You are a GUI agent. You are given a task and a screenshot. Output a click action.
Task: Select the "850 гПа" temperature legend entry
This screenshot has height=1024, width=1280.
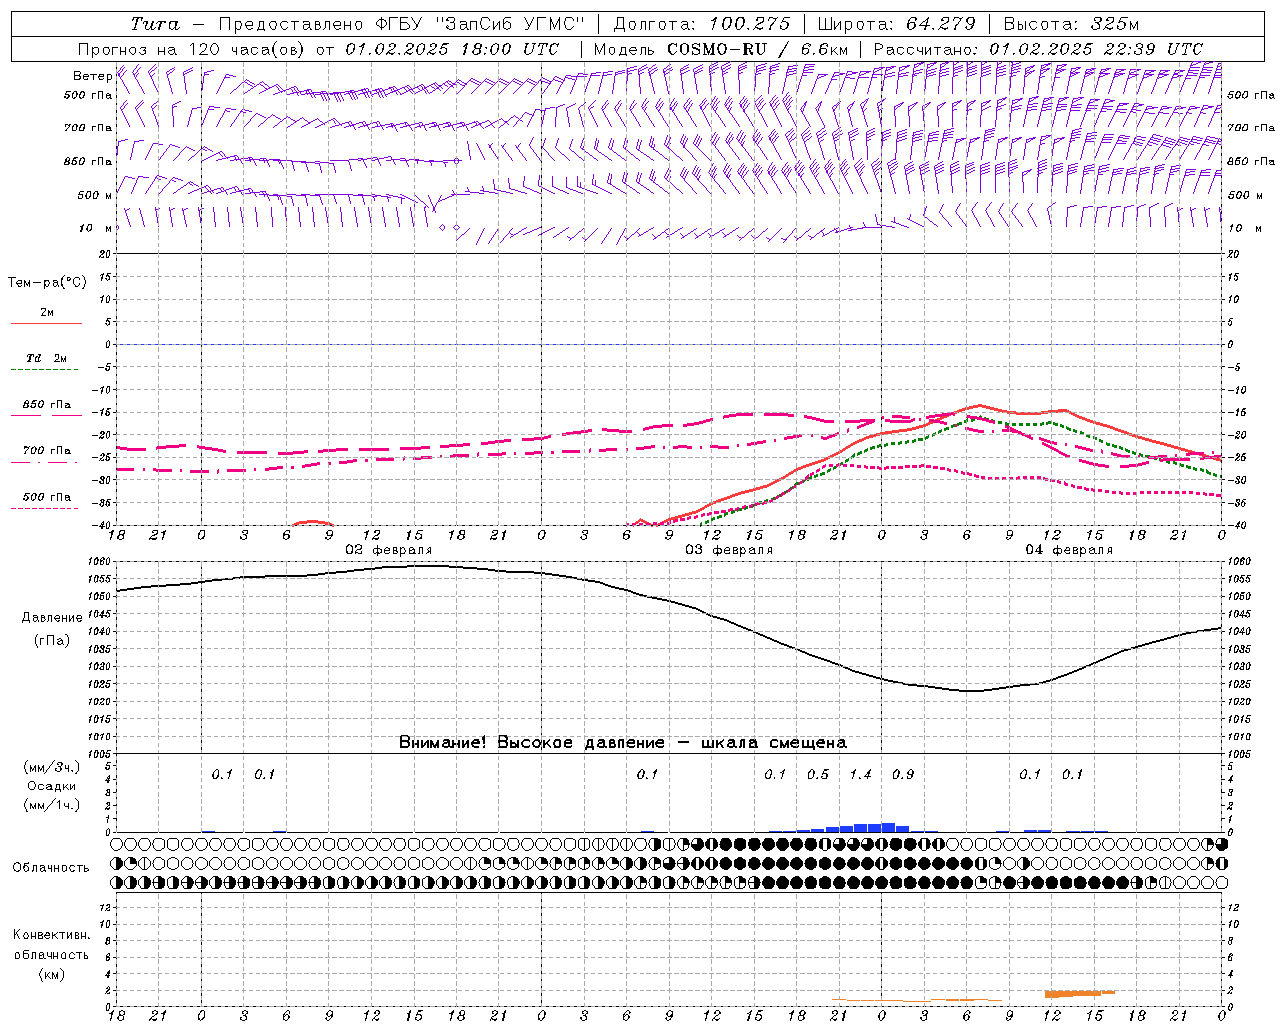[x=46, y=405]
